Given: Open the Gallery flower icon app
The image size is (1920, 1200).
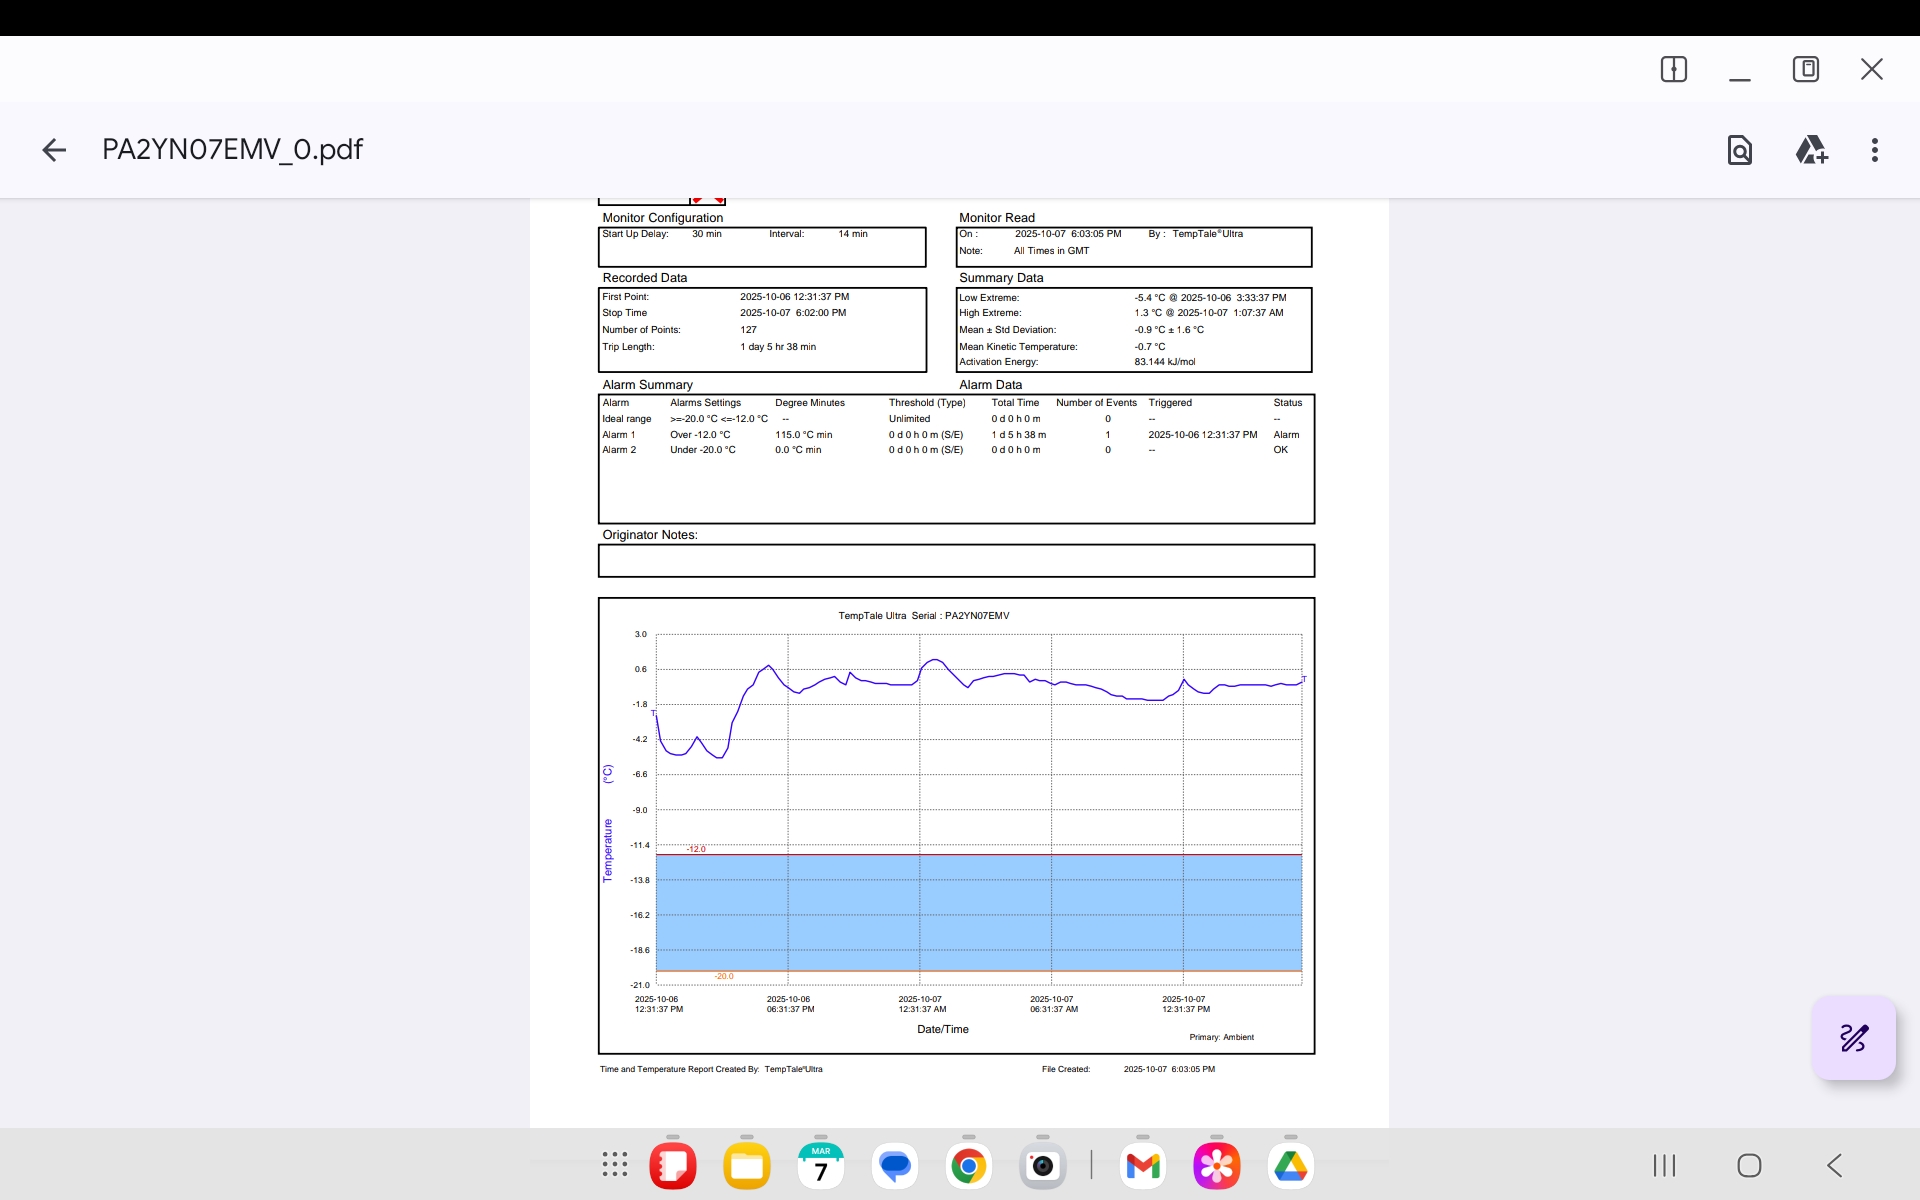Looking at the screenshot, I should (x=1216, y=1166).
